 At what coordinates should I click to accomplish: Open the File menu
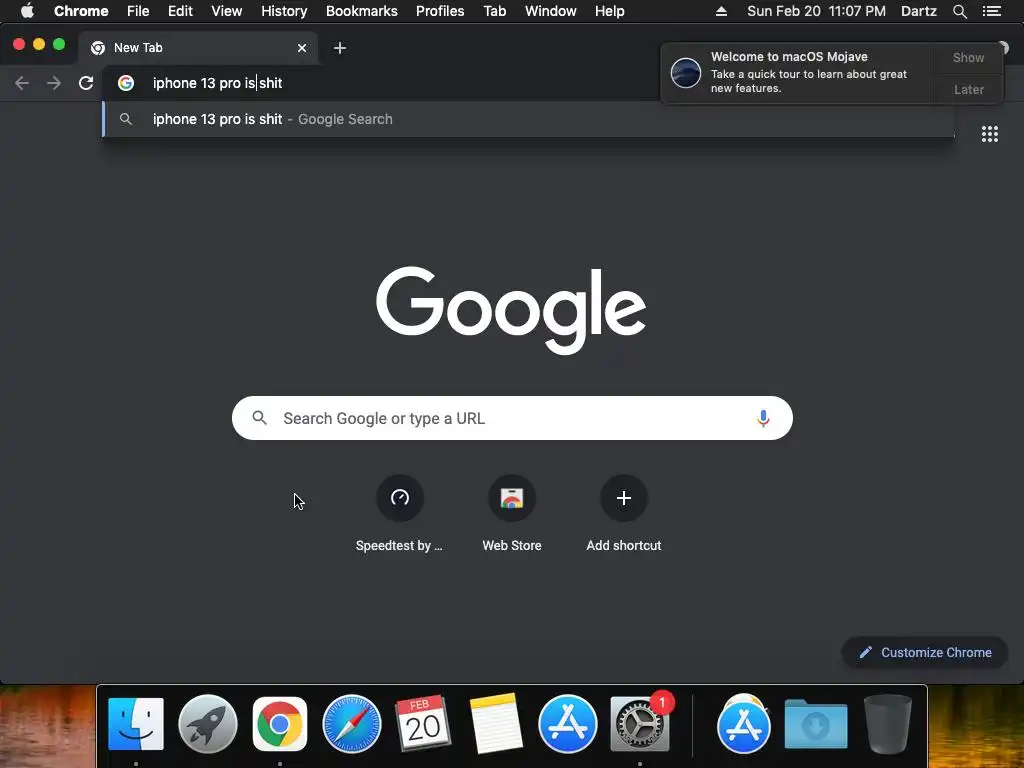138,11
